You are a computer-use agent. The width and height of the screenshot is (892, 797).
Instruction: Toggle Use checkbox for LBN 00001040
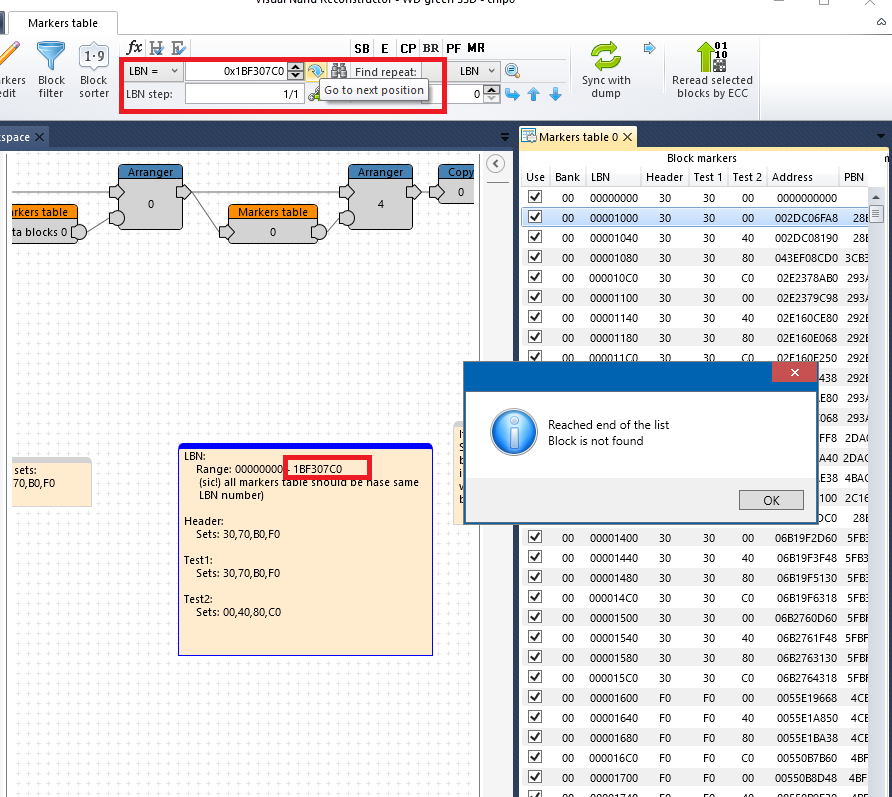535,237
